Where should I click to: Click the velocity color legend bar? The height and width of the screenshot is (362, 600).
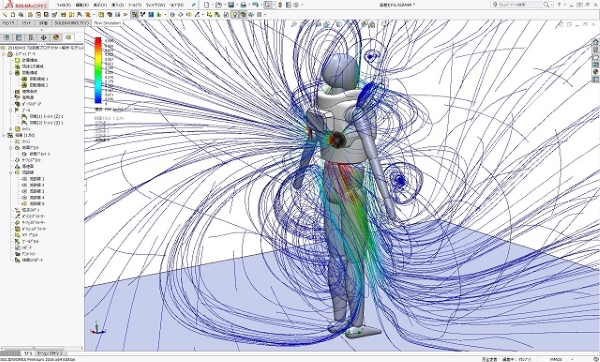click(98, 70)
